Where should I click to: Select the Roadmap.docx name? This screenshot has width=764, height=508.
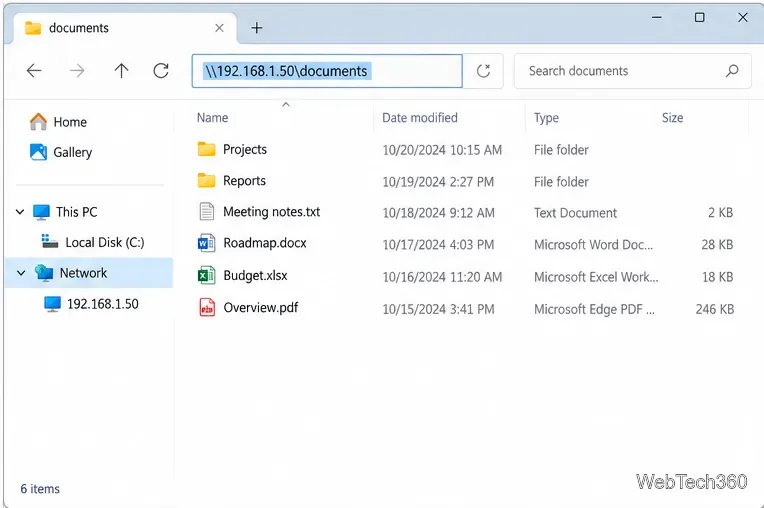265,243
